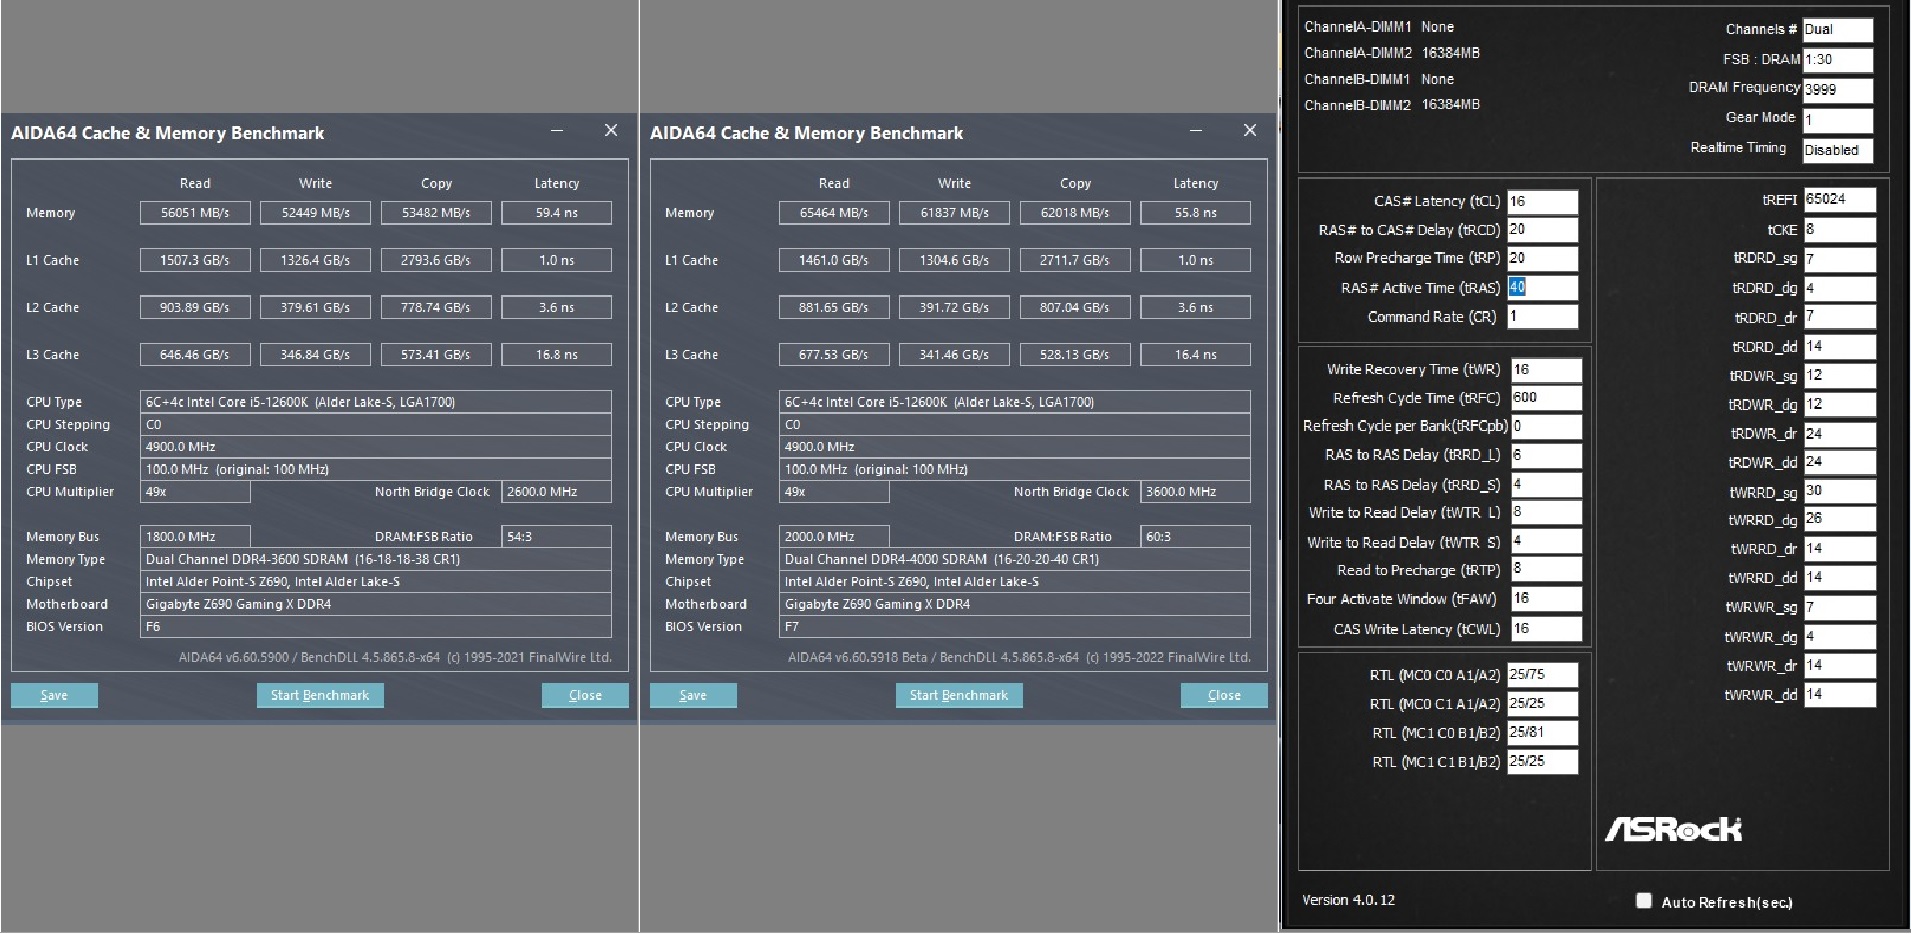Click the North Bridge Clock value 2600.0 MHz
The height and width of the screenshot is (934, 1911).
(556, 492)
